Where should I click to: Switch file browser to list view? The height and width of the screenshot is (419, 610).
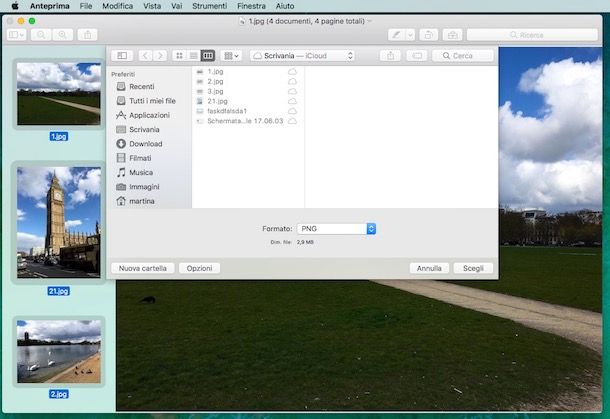point(193,56)
